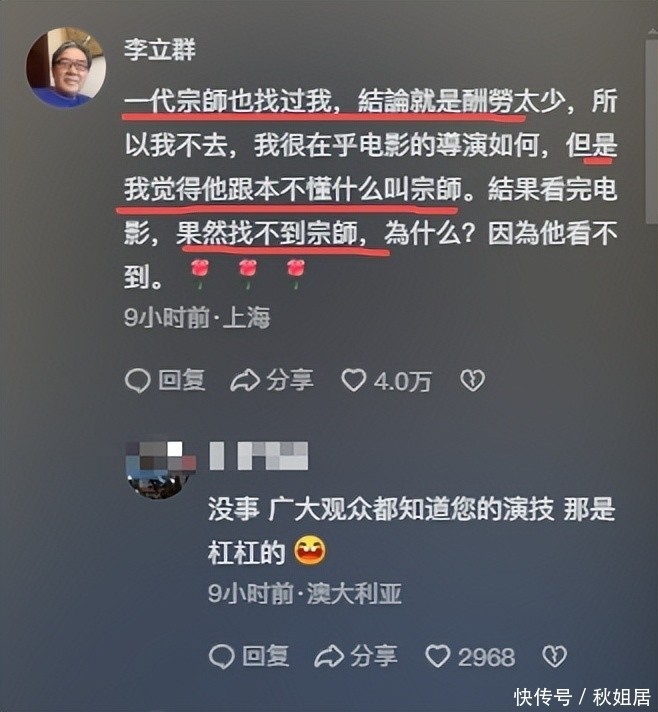Image resolution: width=658 pixels, height=712 pixels.
Task: Click the share arrow icon under the 澳大利亚 comment
Action: (x=329, y=657)
